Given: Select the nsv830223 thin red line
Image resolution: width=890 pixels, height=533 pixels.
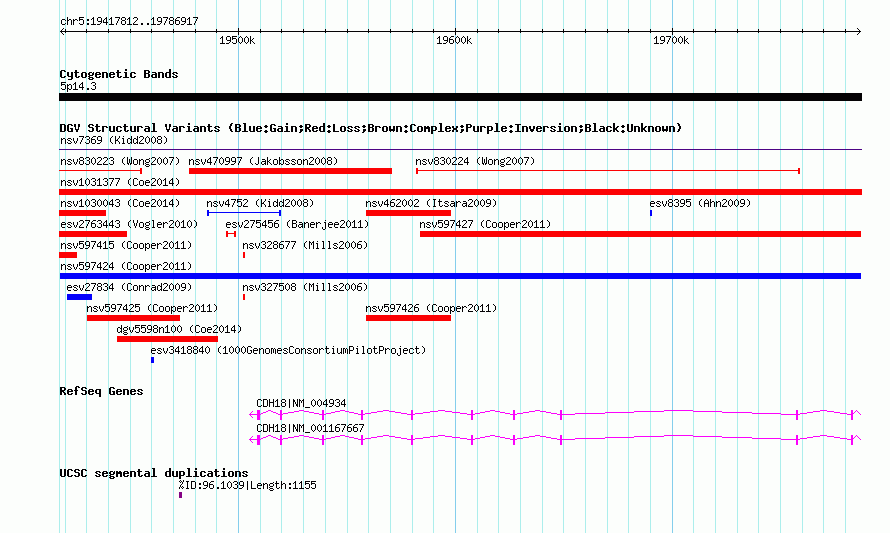Looking at the screenshot, I should (x=100, y=171).
